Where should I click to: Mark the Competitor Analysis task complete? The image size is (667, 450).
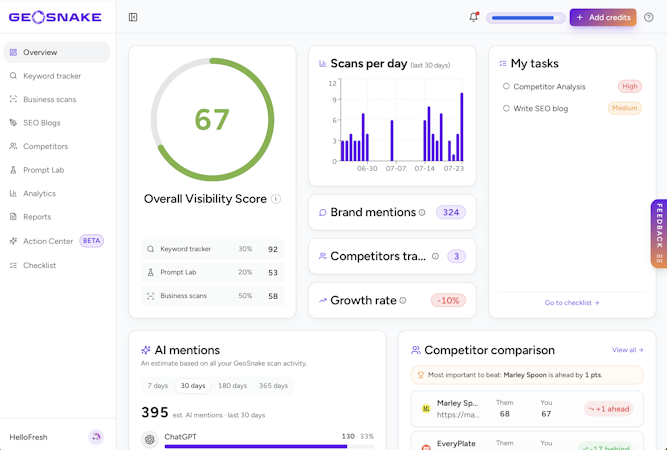[x=506, y=86]
